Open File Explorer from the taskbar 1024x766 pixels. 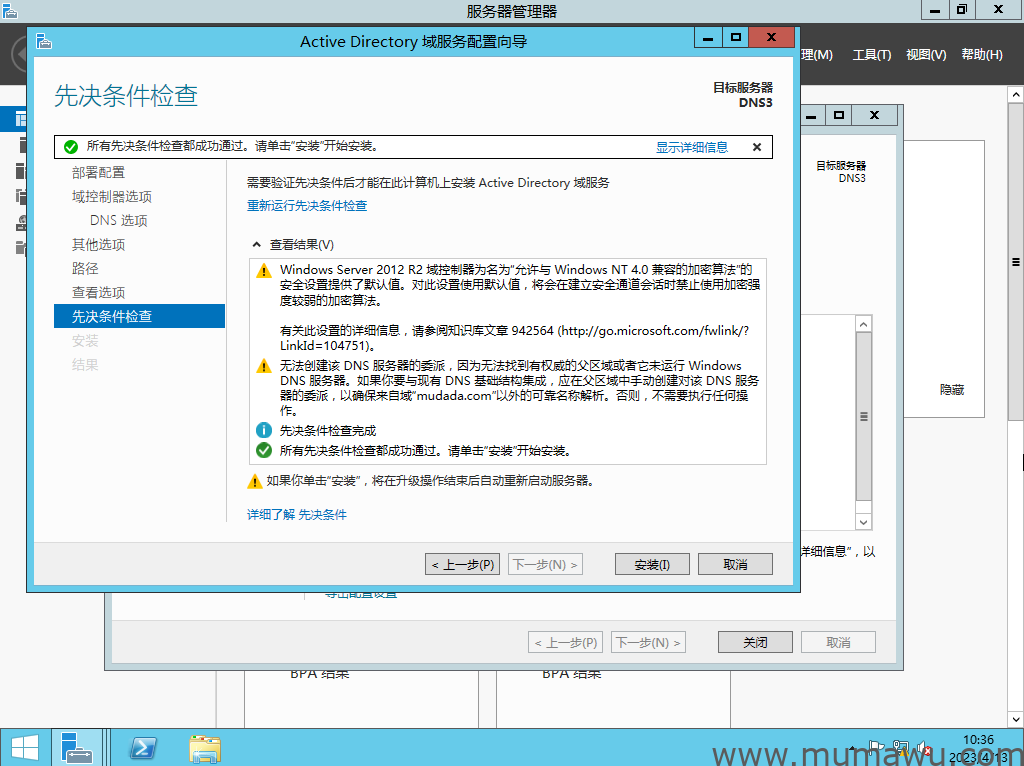205,747
